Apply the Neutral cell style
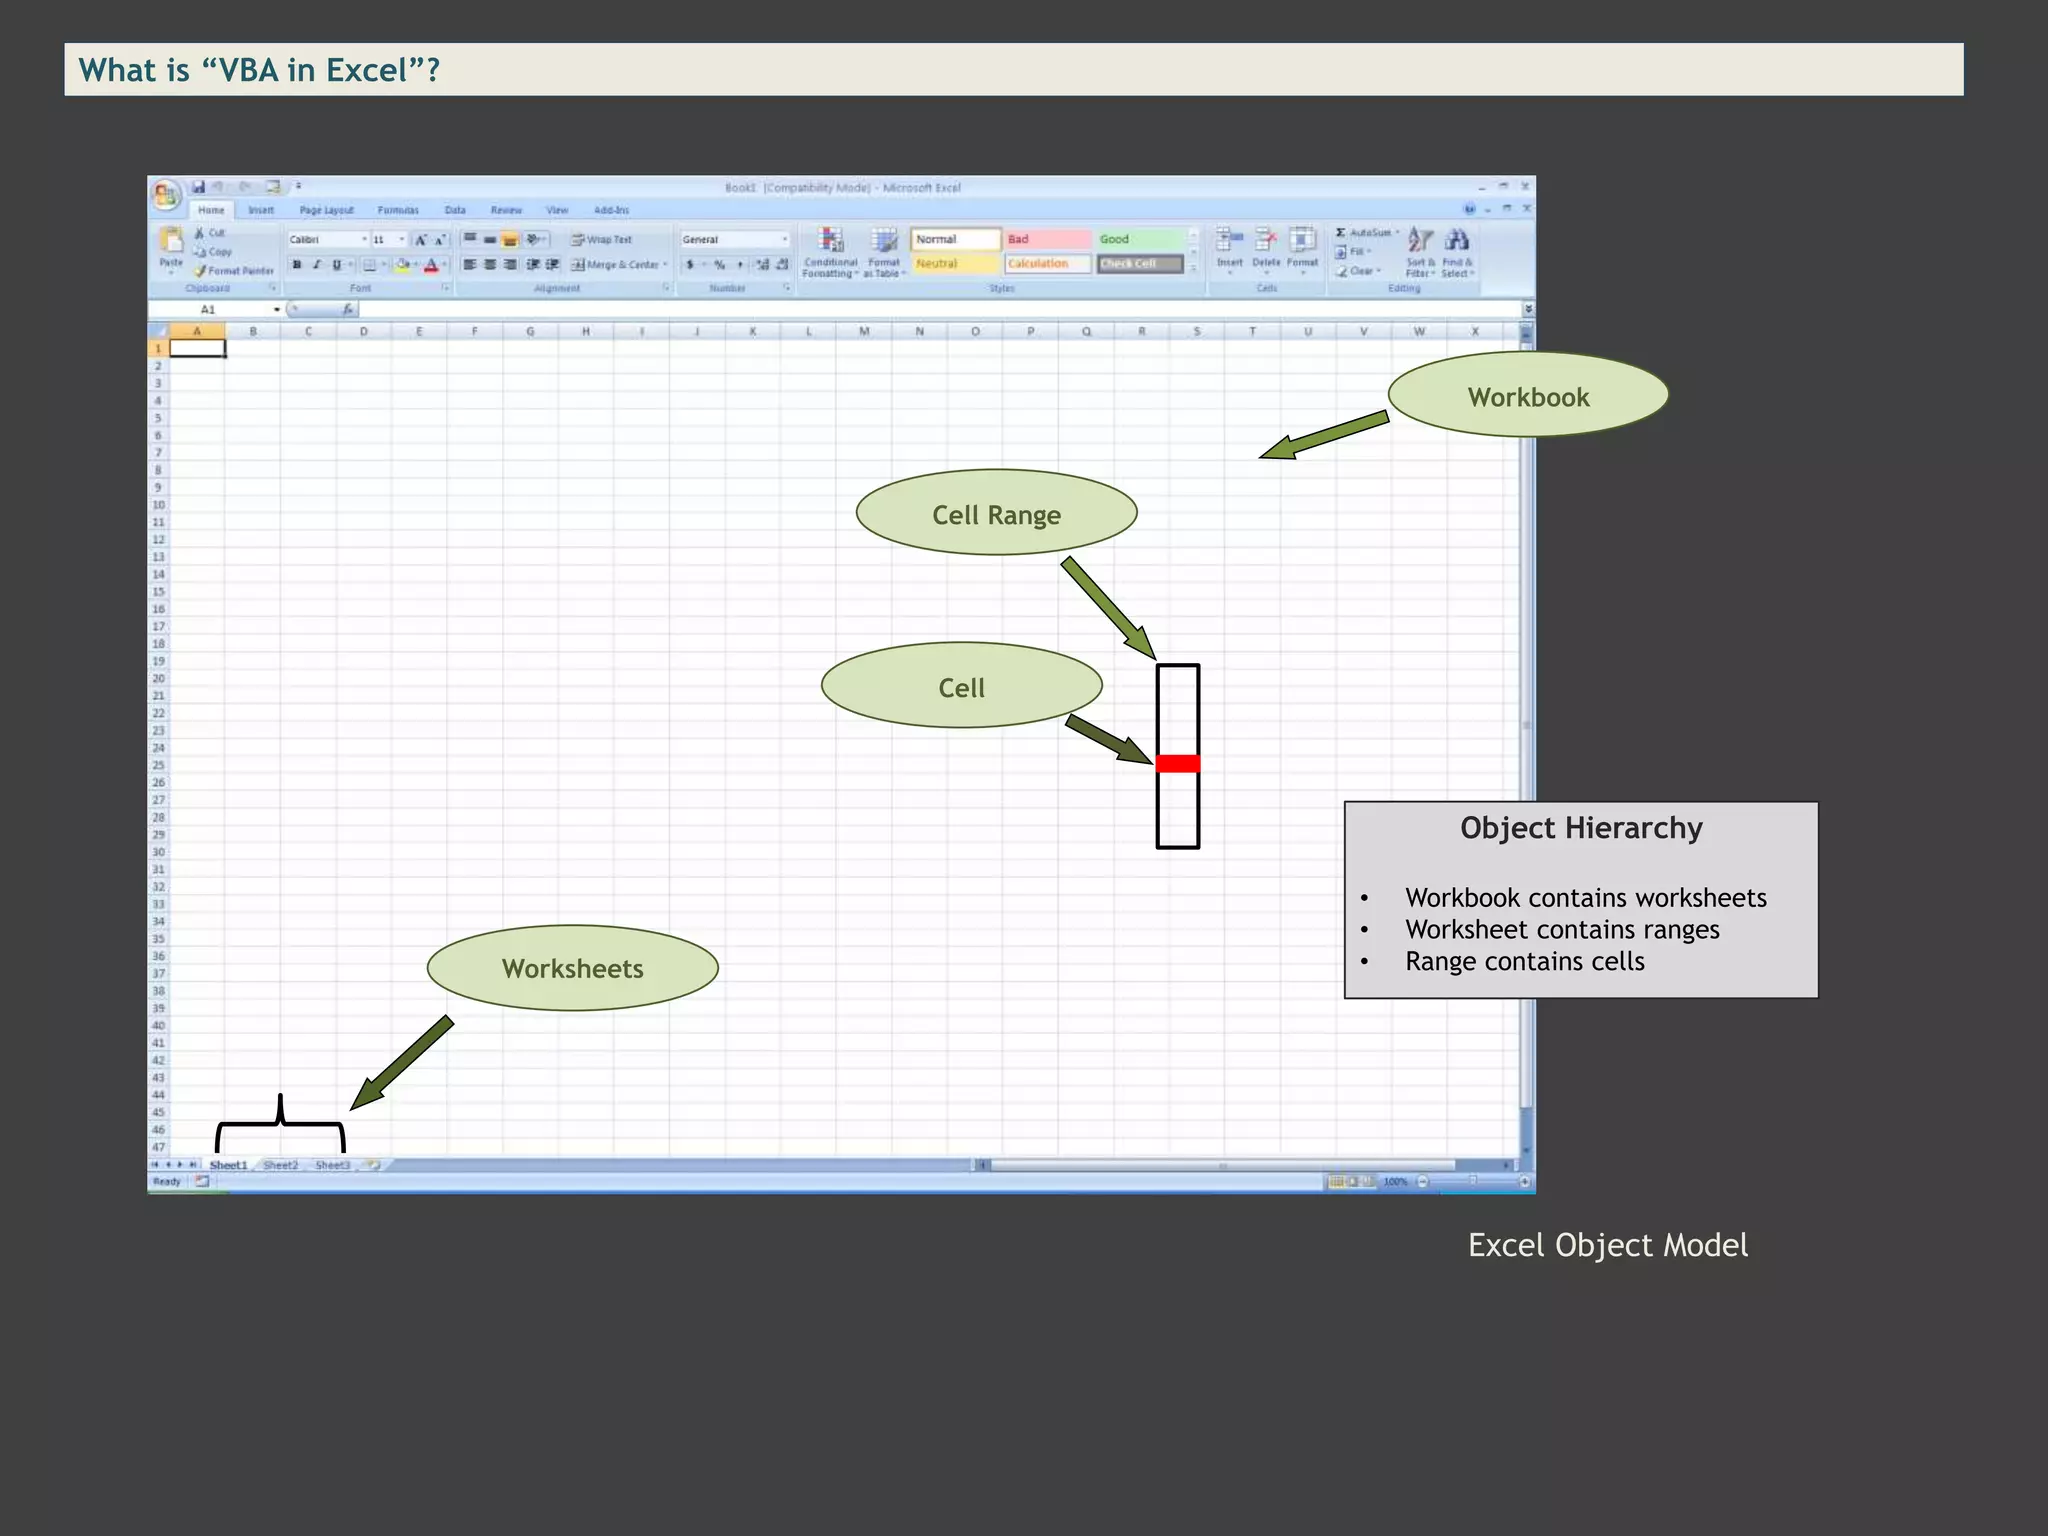This screenshot has height=1536, width=2048. pos(956,264)
